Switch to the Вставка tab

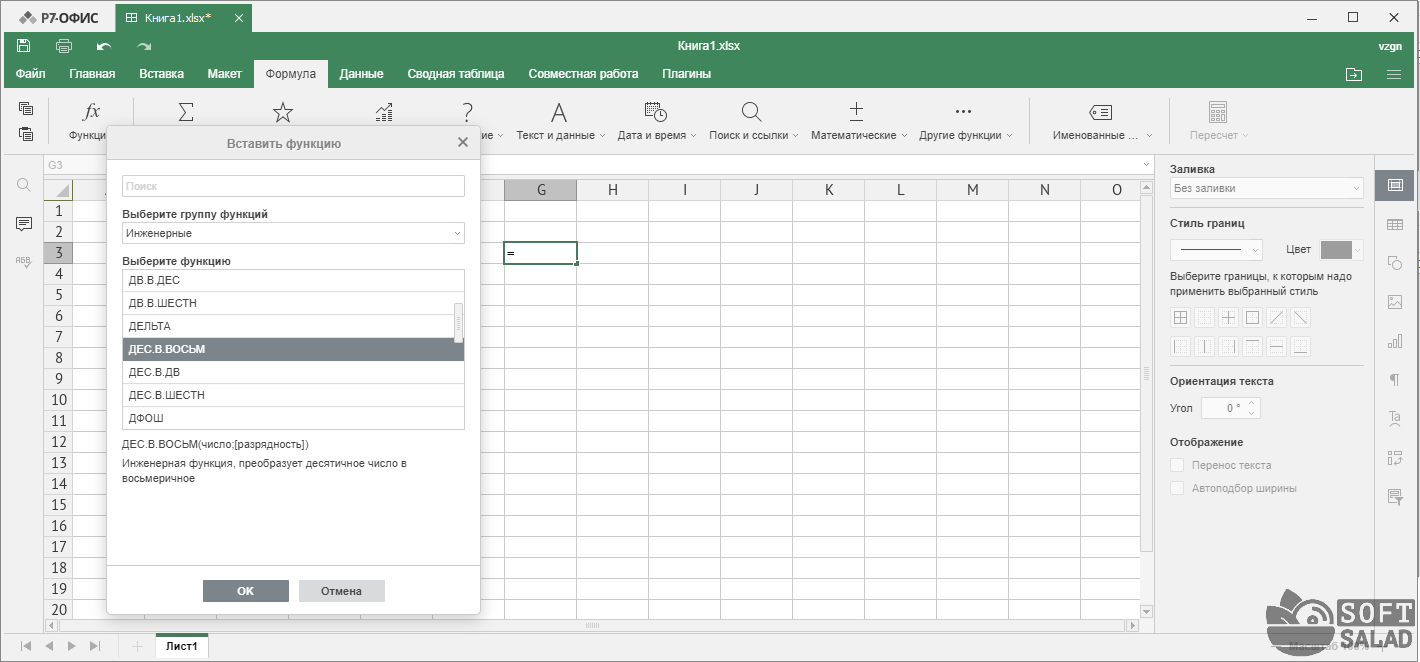pyautogui.click(x=161, y=74)
